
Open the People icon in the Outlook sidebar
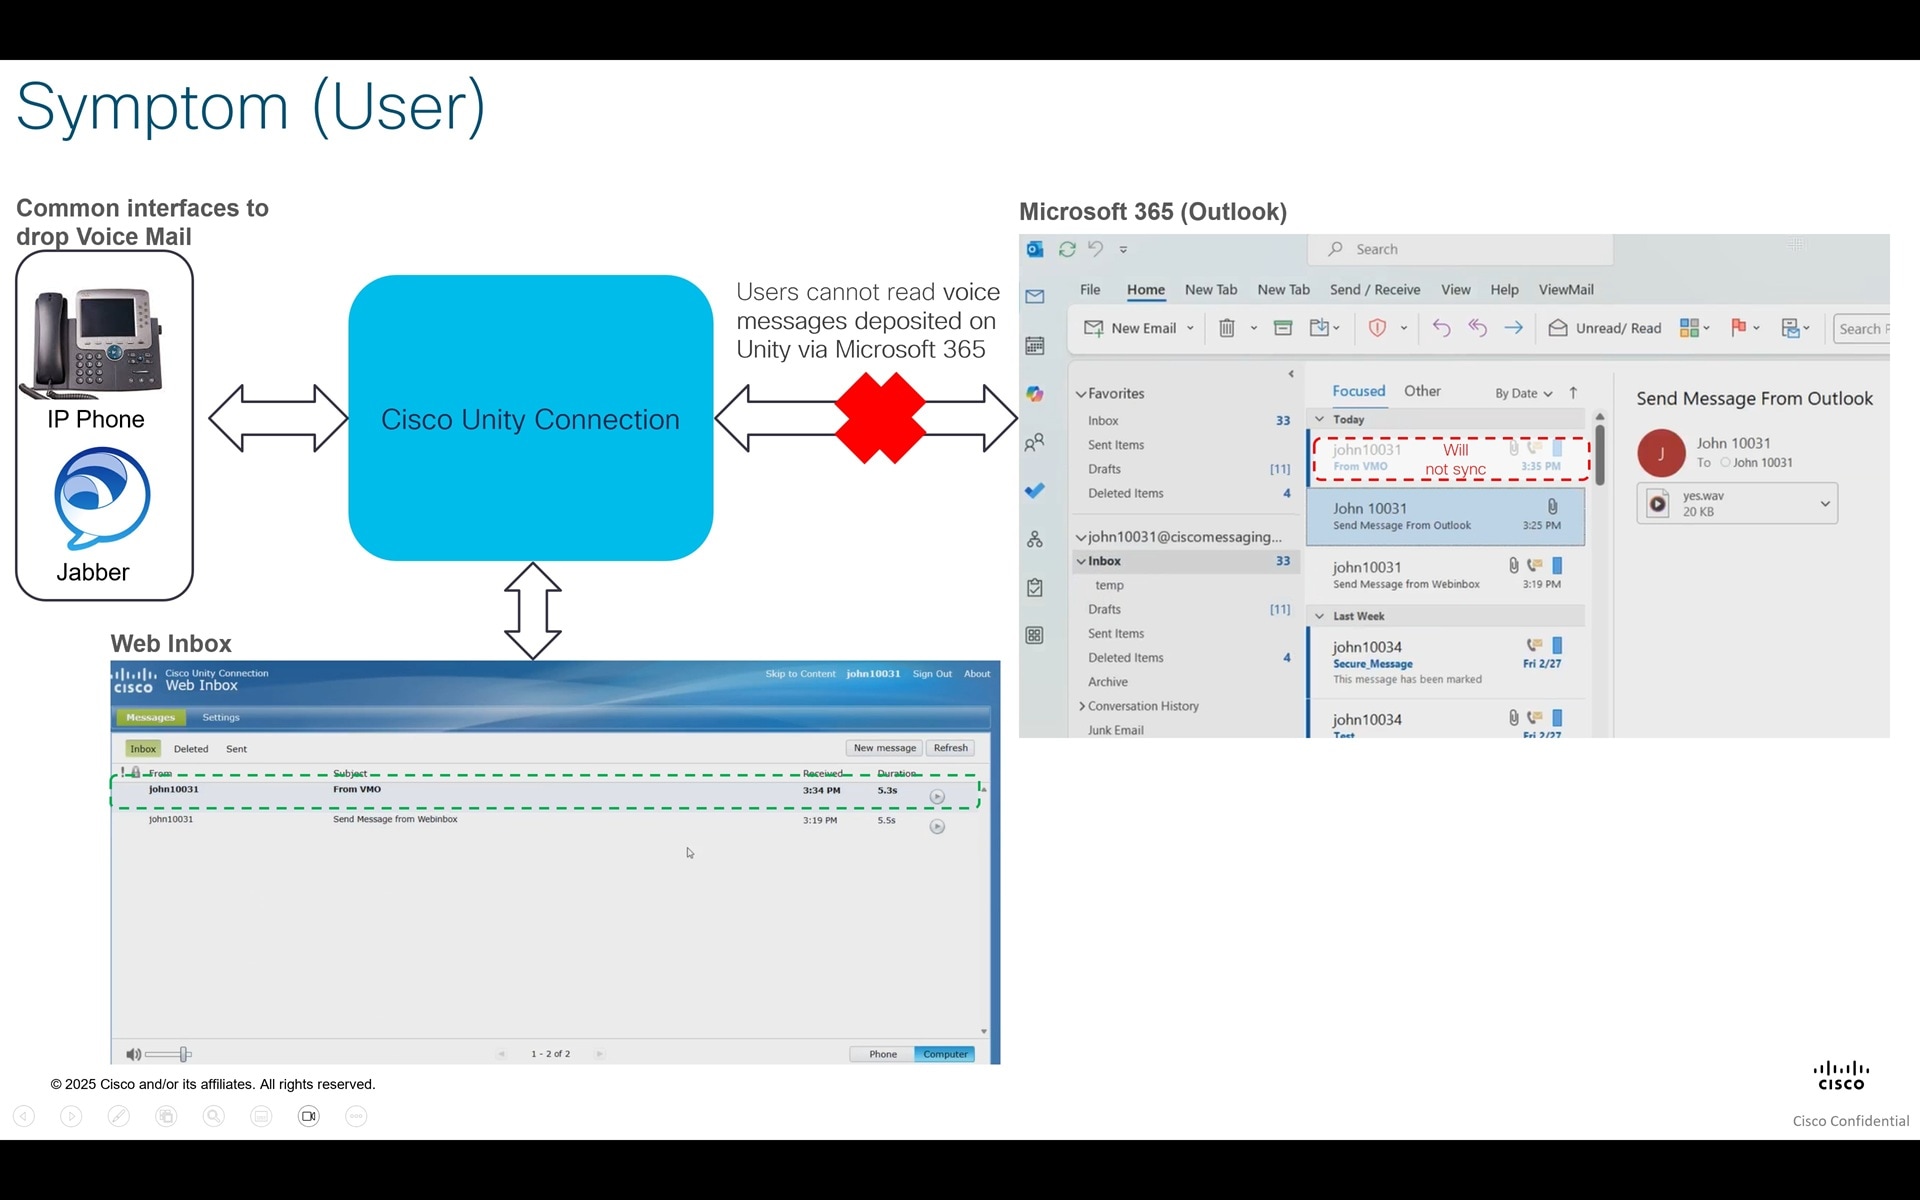[x=1035, y=442]
